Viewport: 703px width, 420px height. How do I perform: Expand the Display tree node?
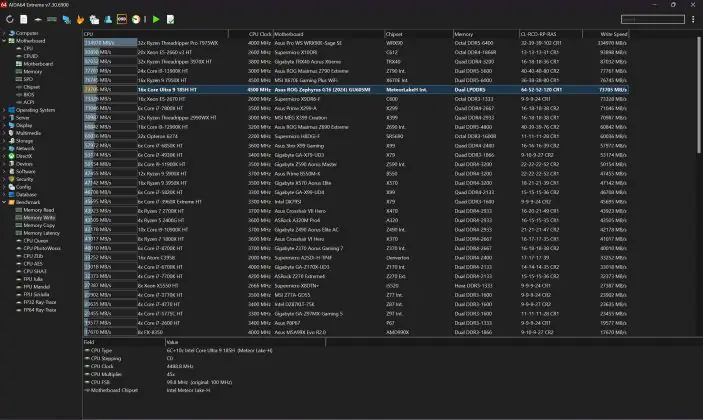[4, 125]
